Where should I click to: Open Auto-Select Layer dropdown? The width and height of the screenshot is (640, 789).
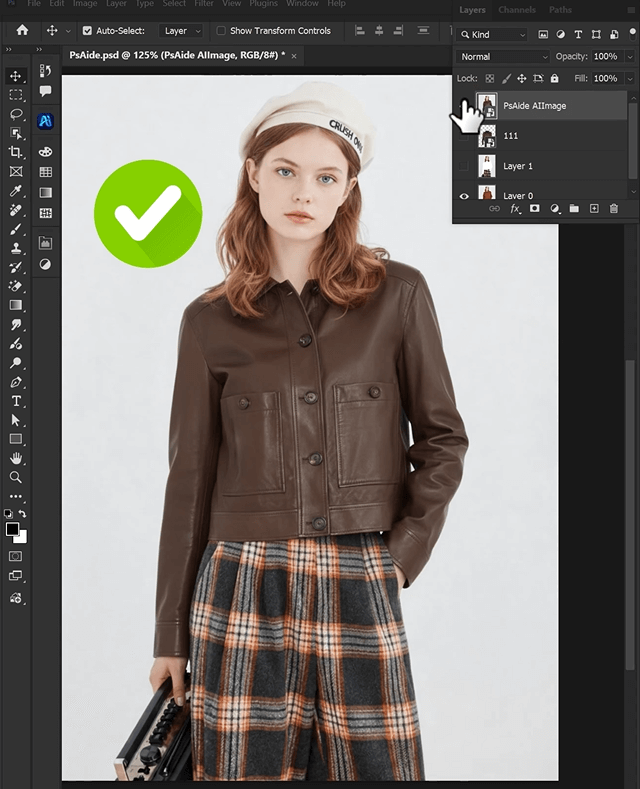click(x=181, y=31)
